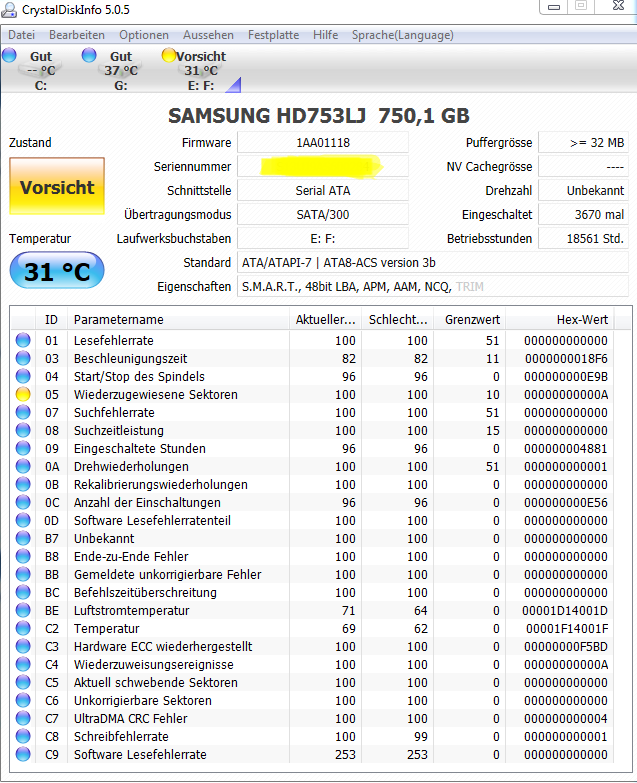Click status orb for C2 Temperatur row
This screenshot has height=783, width=637.
click(x=23, y=628)
